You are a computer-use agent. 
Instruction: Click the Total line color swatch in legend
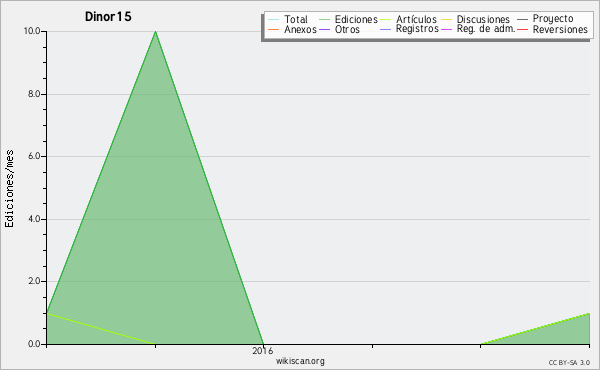click(274, 20)
